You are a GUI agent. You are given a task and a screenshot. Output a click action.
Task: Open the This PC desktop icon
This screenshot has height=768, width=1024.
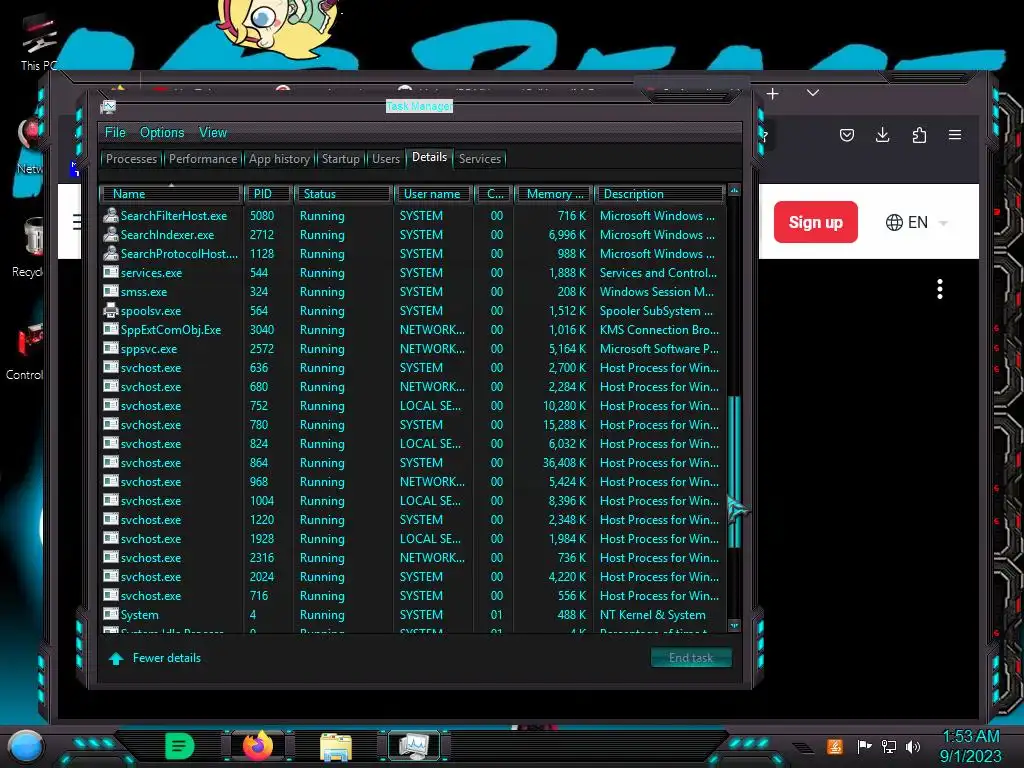click(x=38, y=42)
